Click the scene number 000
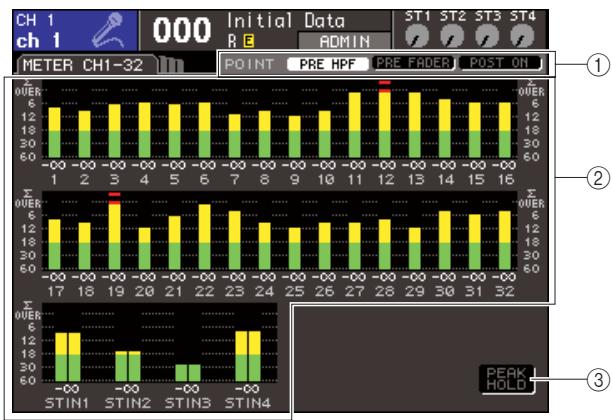This screenshot has height=420, width=612. [x=181, y=30]
